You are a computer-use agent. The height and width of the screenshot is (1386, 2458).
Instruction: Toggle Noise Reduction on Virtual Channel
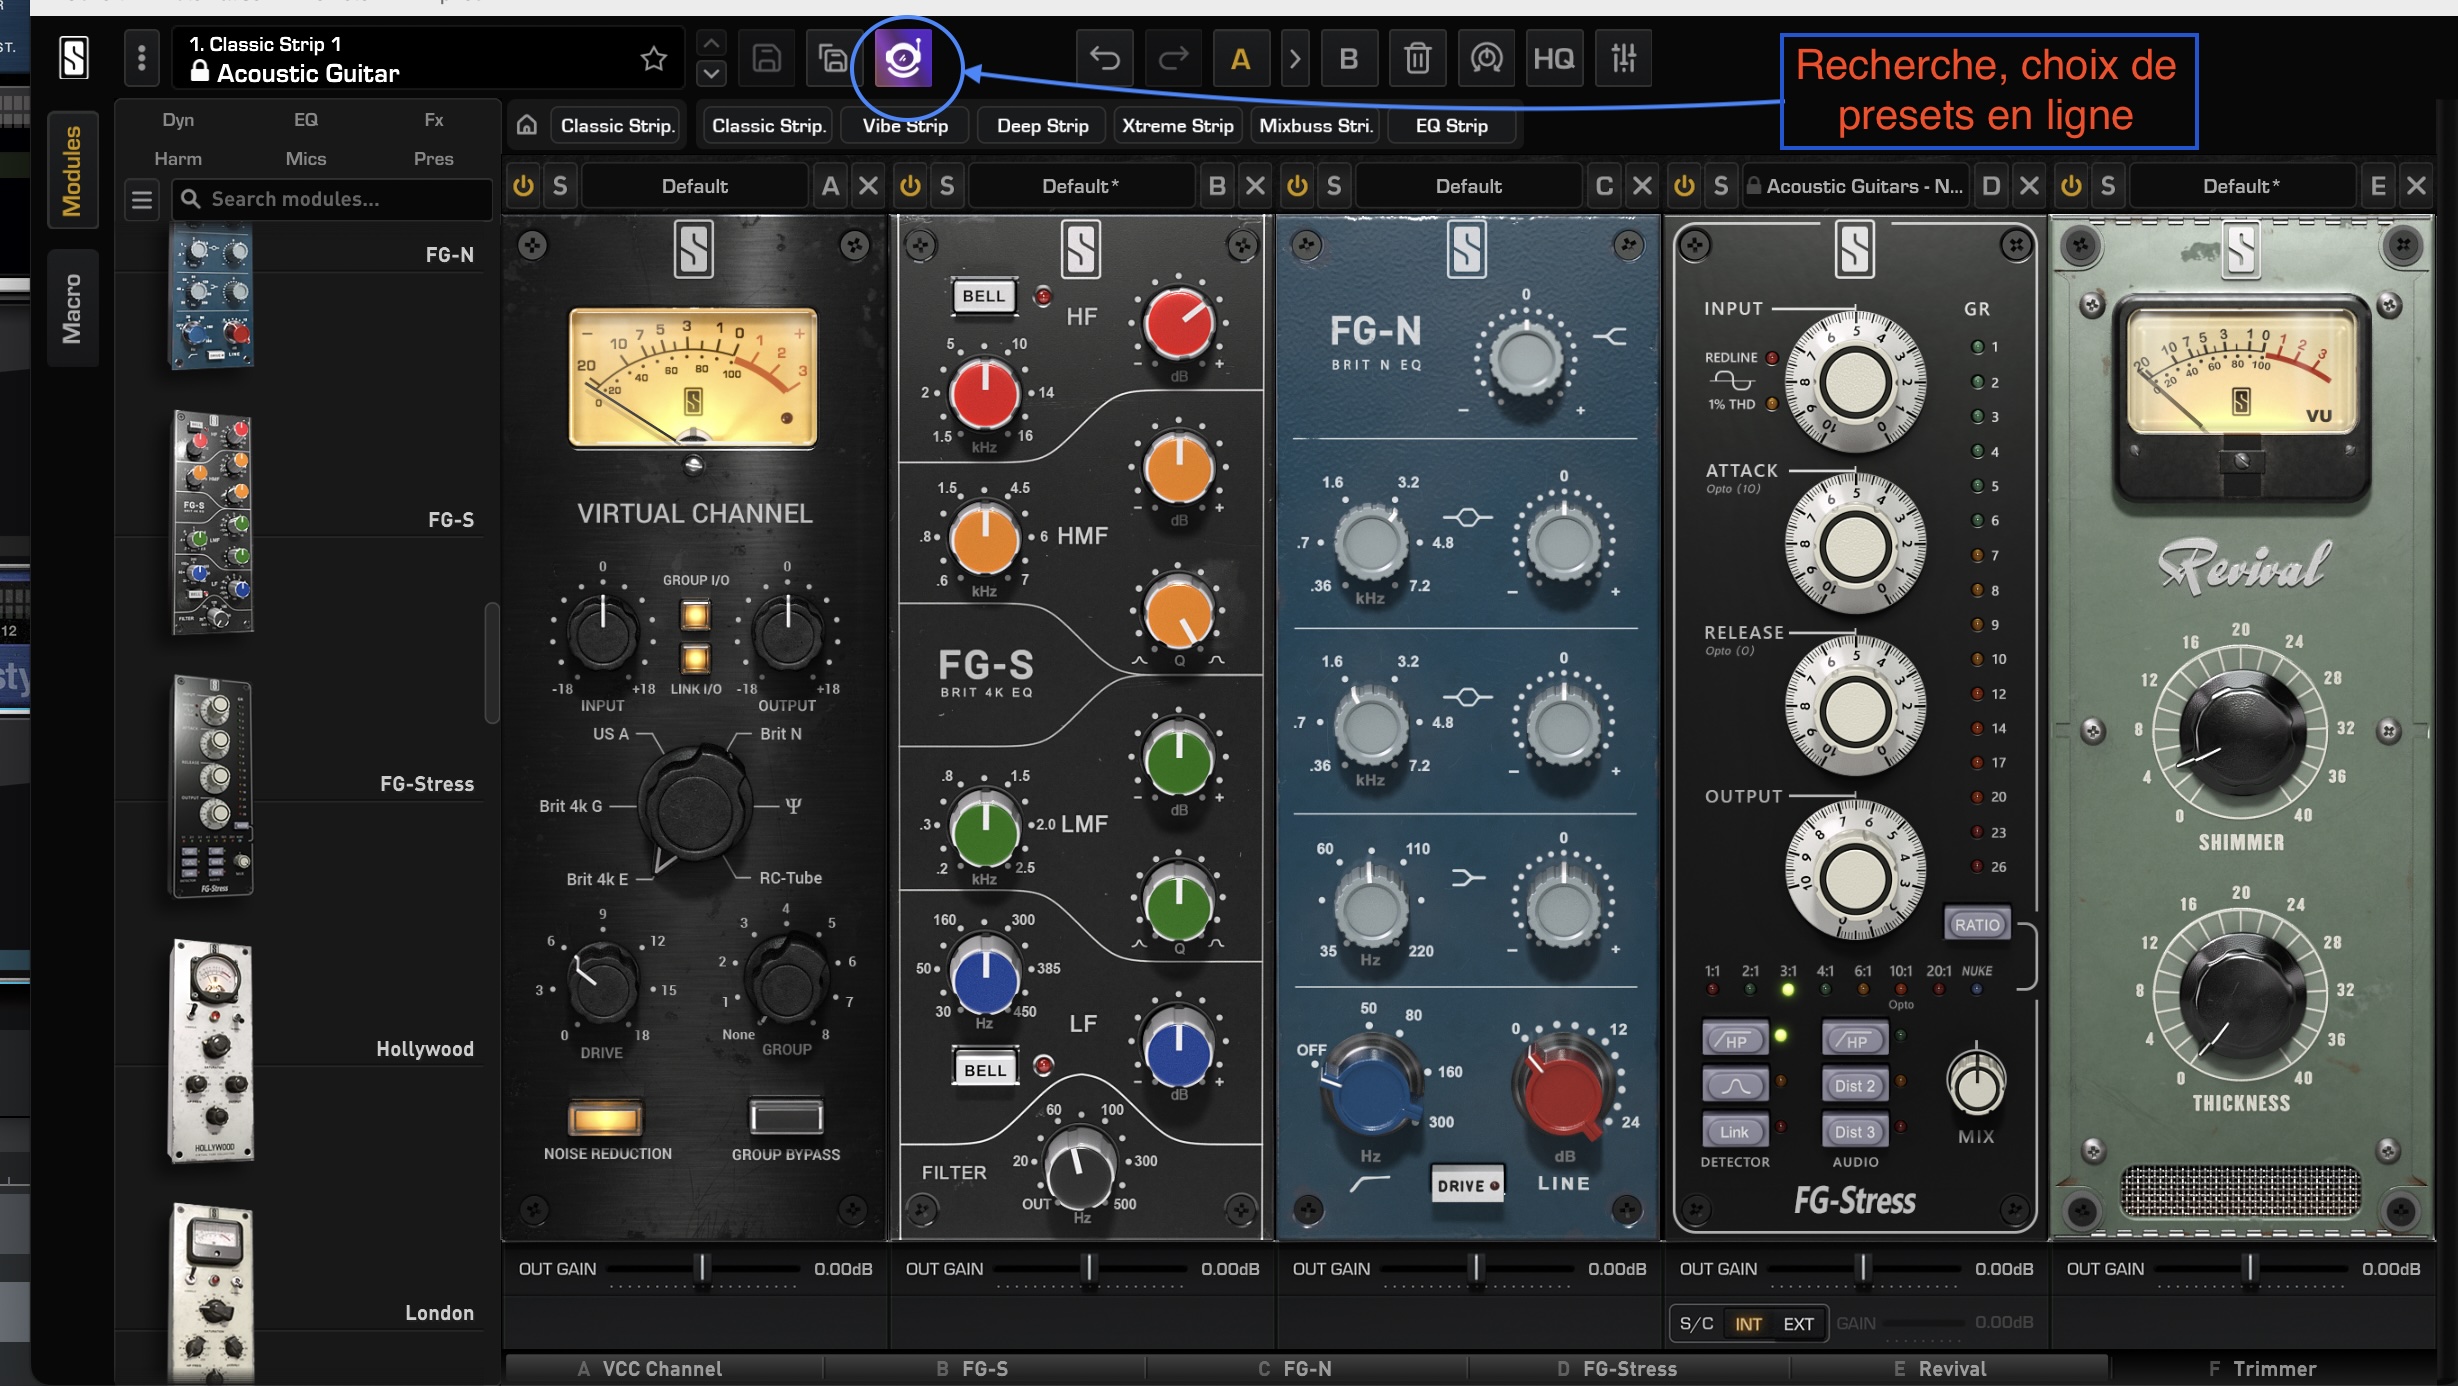coord(605,1117)
